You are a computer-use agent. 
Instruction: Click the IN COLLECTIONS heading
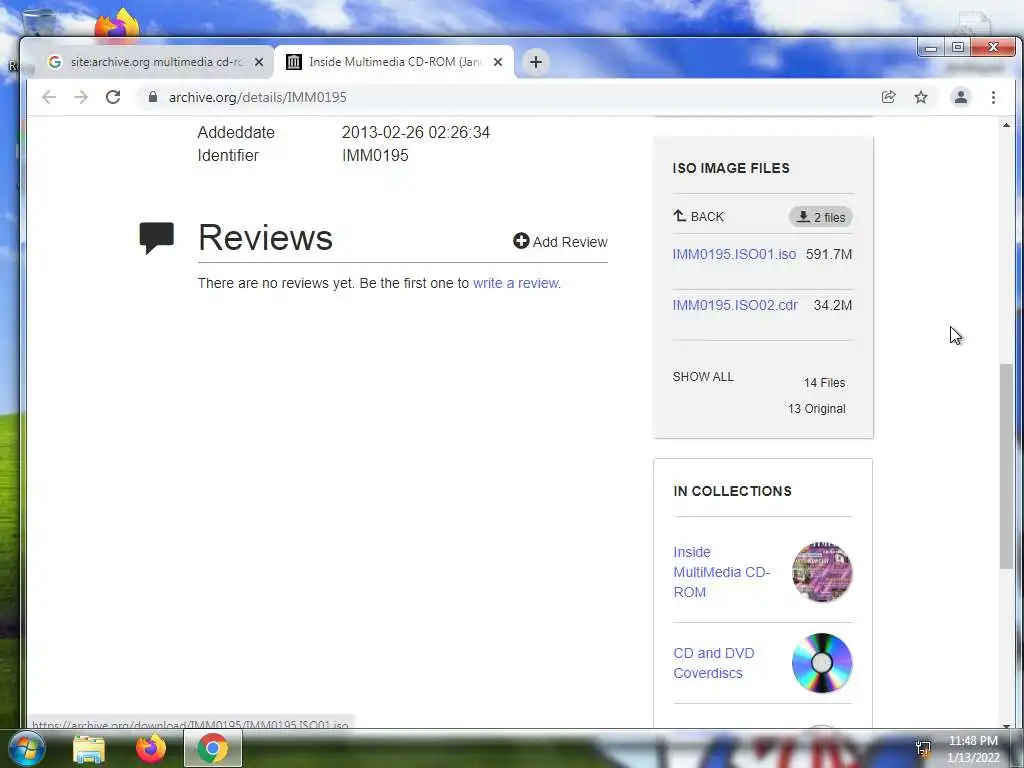[x=732, y=491]
